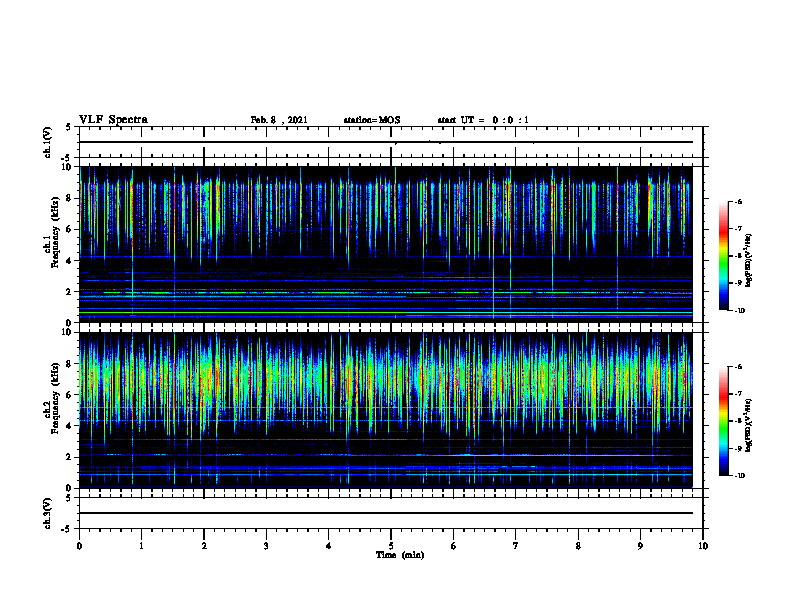Click the ch.2 spectrogram color scale bar
Viewport: 792px width, 612px height.
coord(723,421)
